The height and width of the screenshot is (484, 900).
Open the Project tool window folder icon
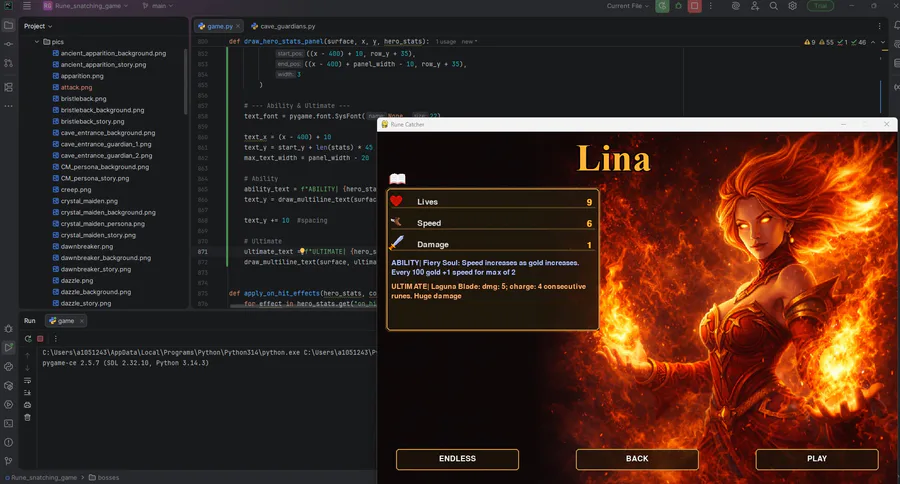pos(9,25)
